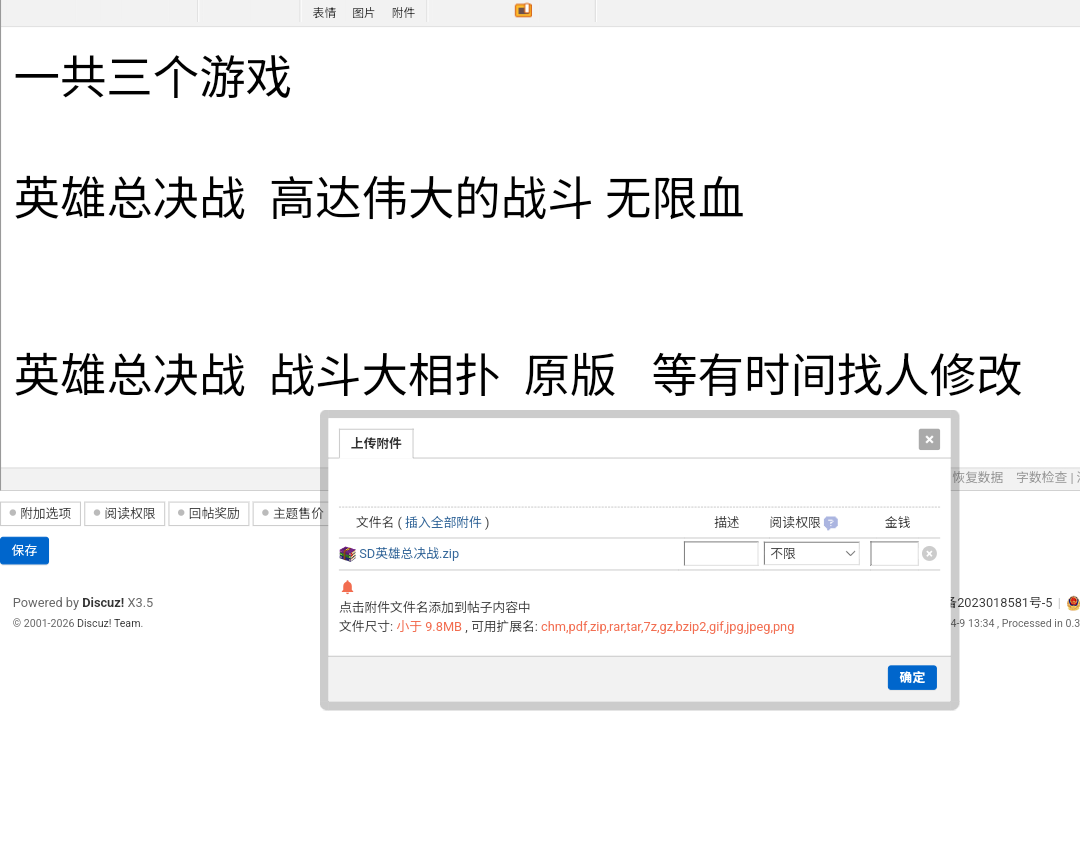Confirm the upload with the 确定 button
This screenshot has width=1080, height=843.
[x=911, y=677]
